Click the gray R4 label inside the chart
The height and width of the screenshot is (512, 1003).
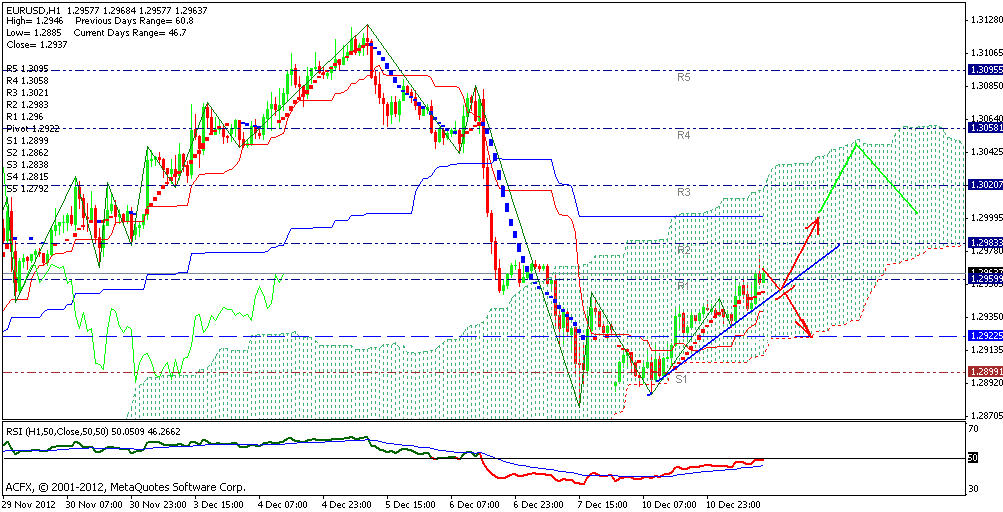coord(684,134)
